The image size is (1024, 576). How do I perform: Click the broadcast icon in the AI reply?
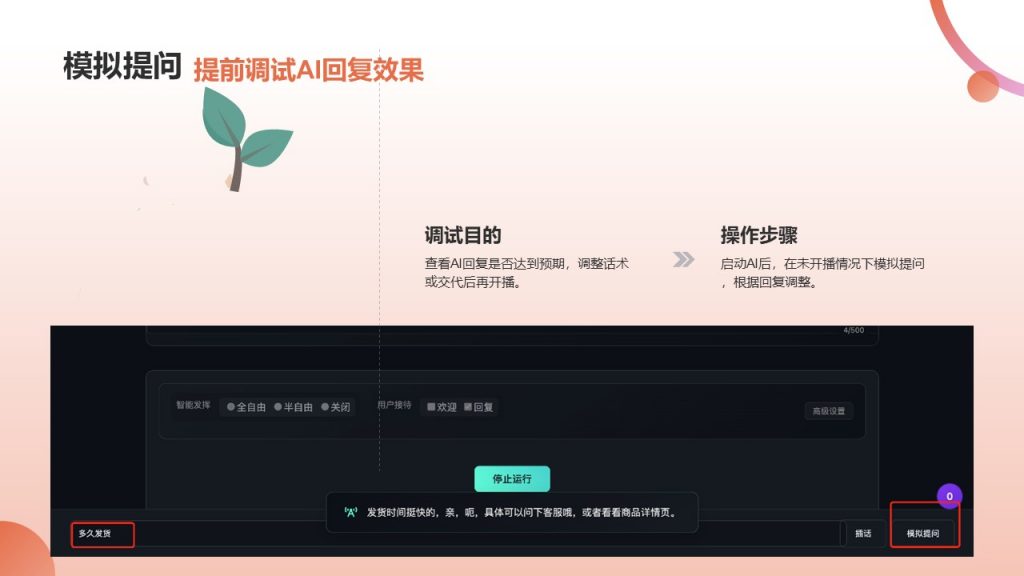350,512
